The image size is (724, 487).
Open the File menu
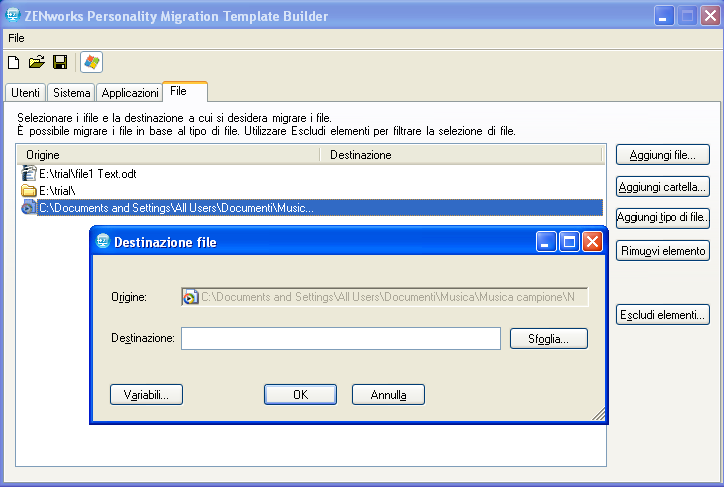(x=16, y=38)
